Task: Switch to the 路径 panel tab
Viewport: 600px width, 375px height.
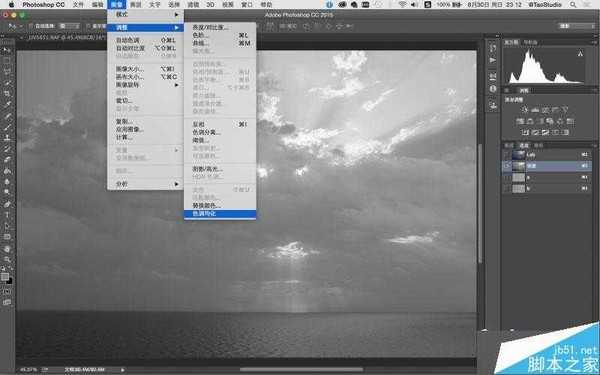Action: [x=538, y=145]
